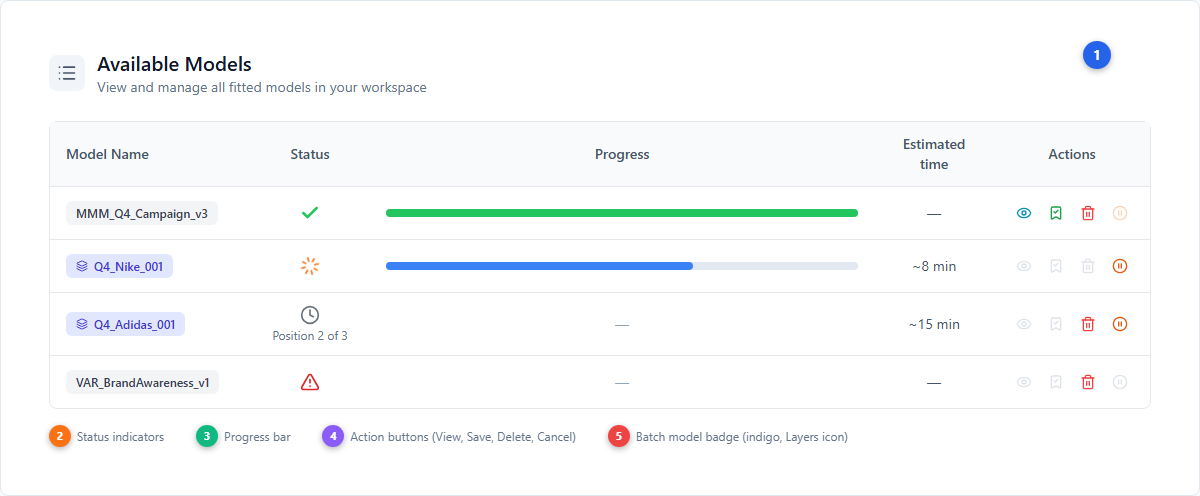Click the Model Name column header
The height and width of the screenshot is (496, 1200).
[x=107, y=154]
